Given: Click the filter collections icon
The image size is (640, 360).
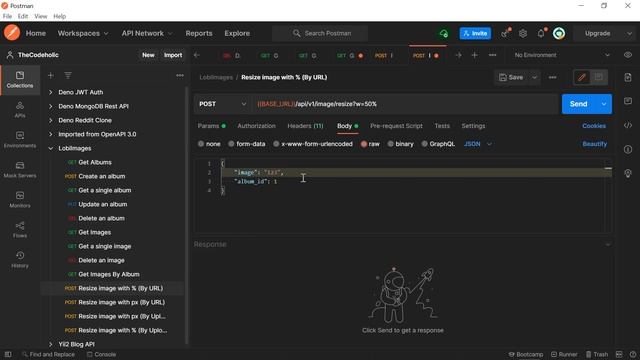Looking at the screenshot, I should [68, 76].
